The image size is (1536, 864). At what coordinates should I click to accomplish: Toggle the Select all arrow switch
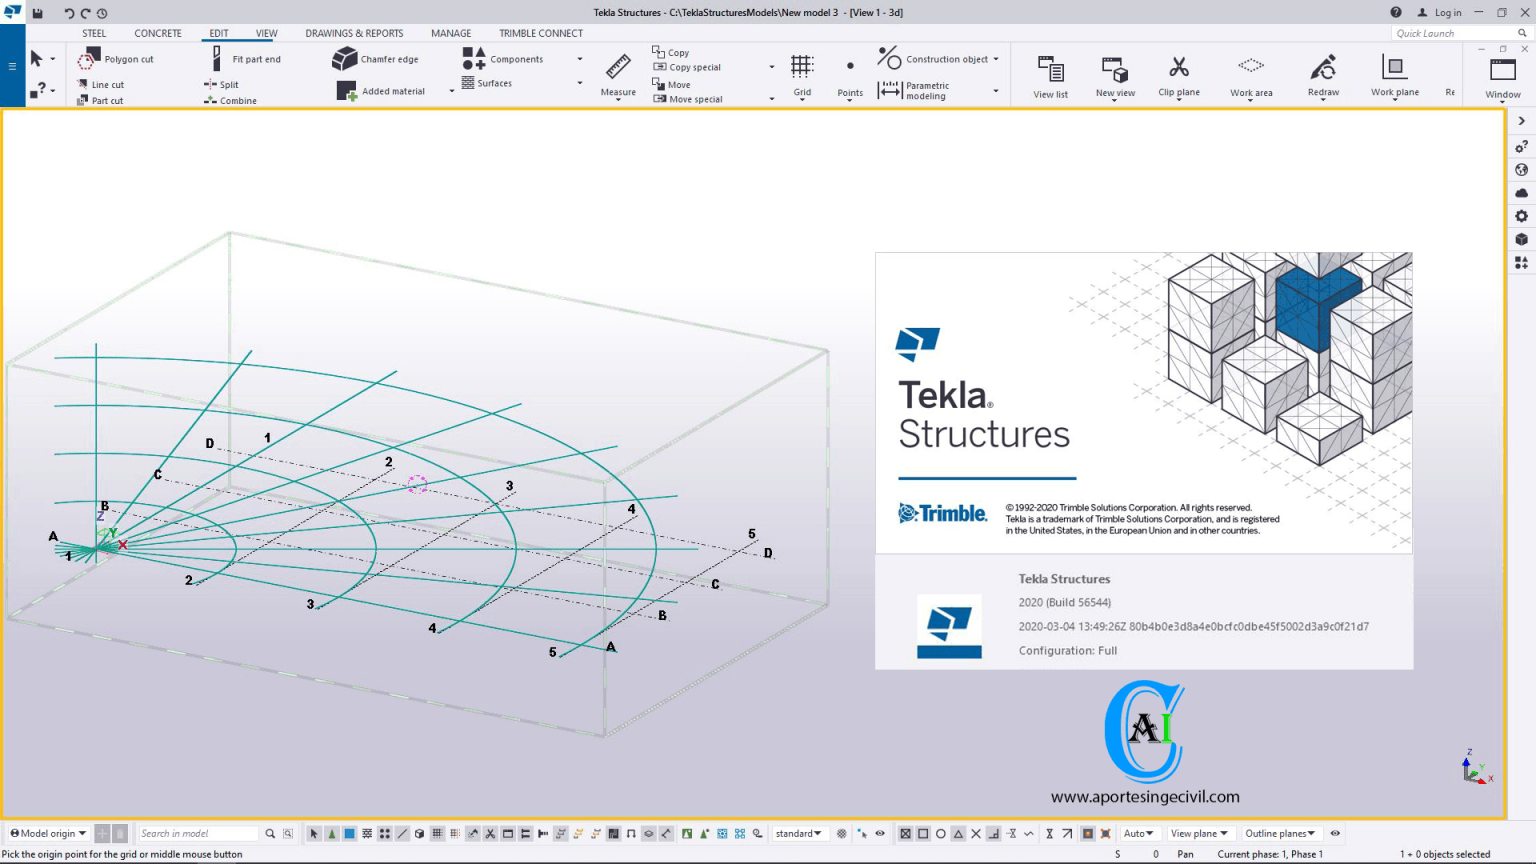point(314,833)
